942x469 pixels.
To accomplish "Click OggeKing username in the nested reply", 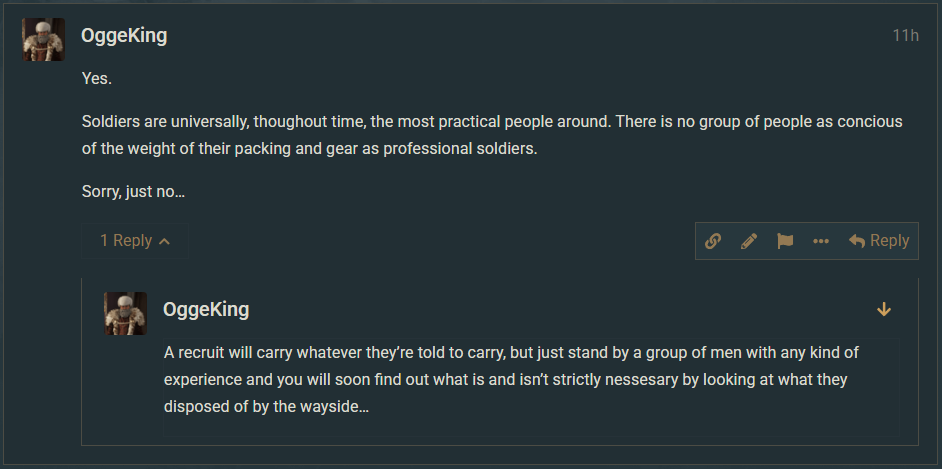I will point(206,310).
